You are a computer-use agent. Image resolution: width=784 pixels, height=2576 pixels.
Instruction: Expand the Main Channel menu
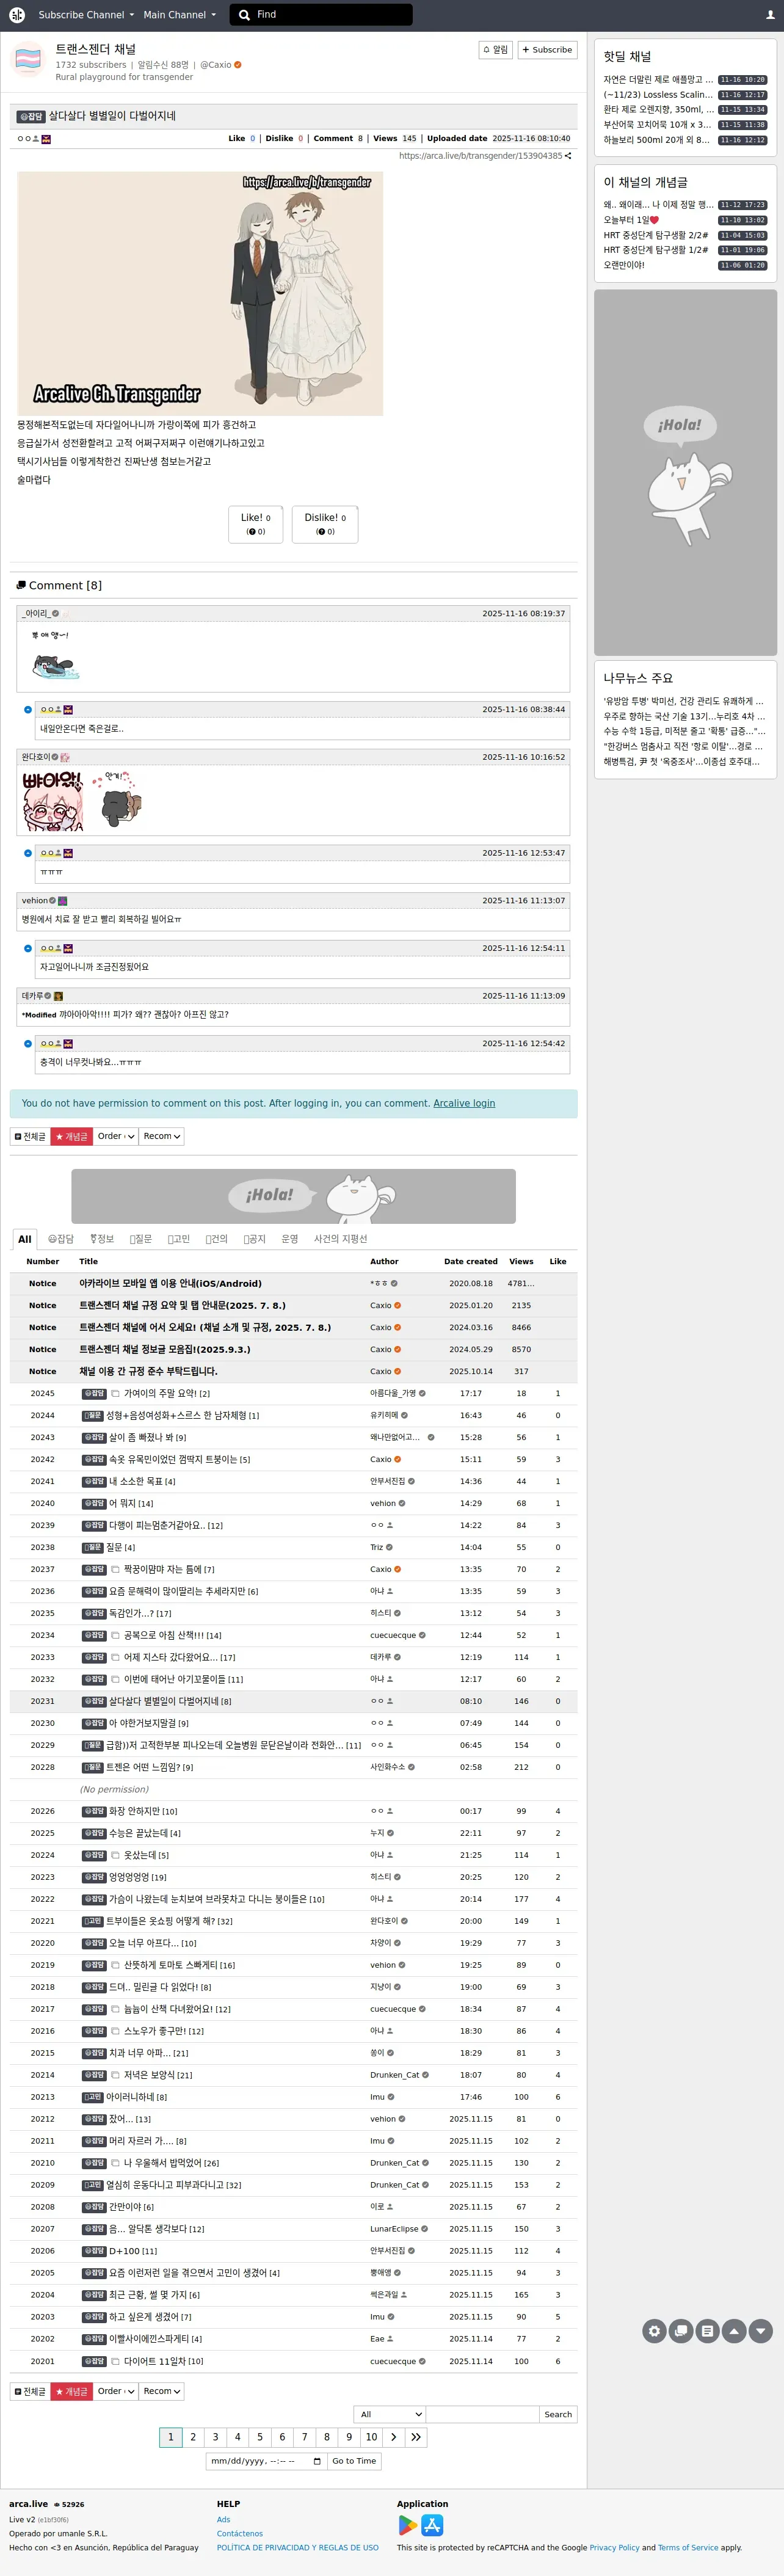click(x=179, y=15)
